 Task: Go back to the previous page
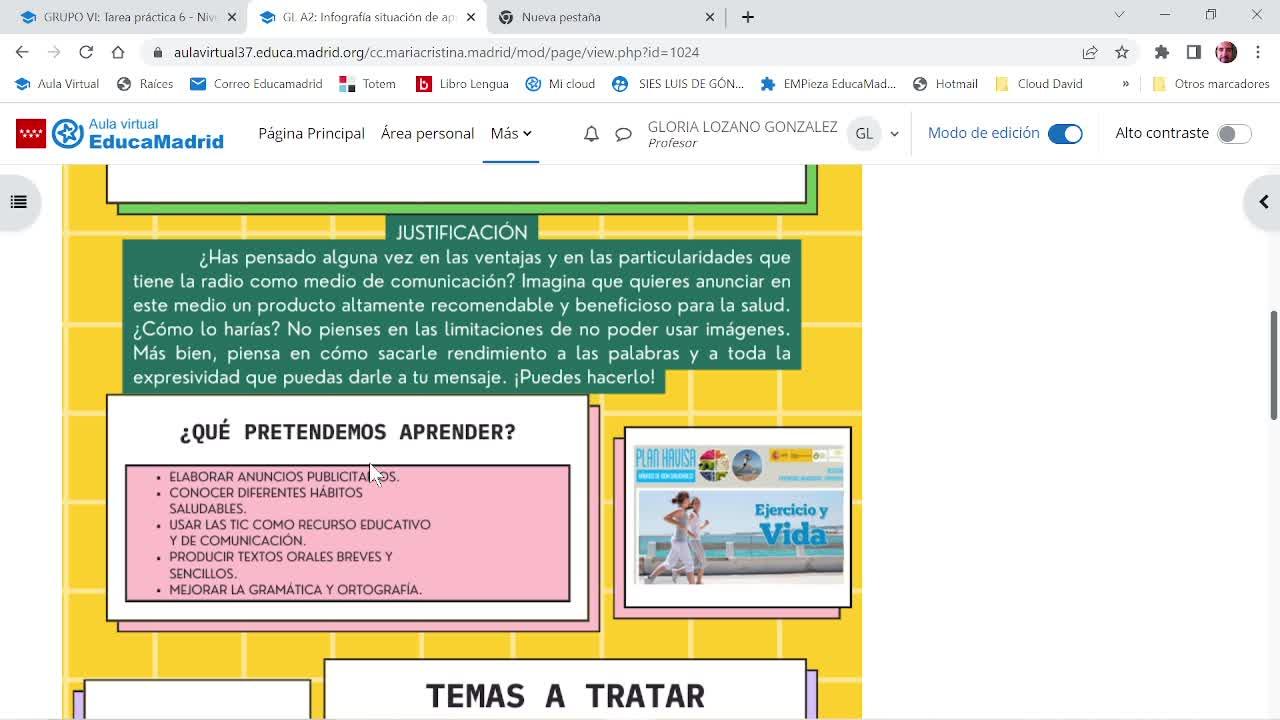click(22, 52)
